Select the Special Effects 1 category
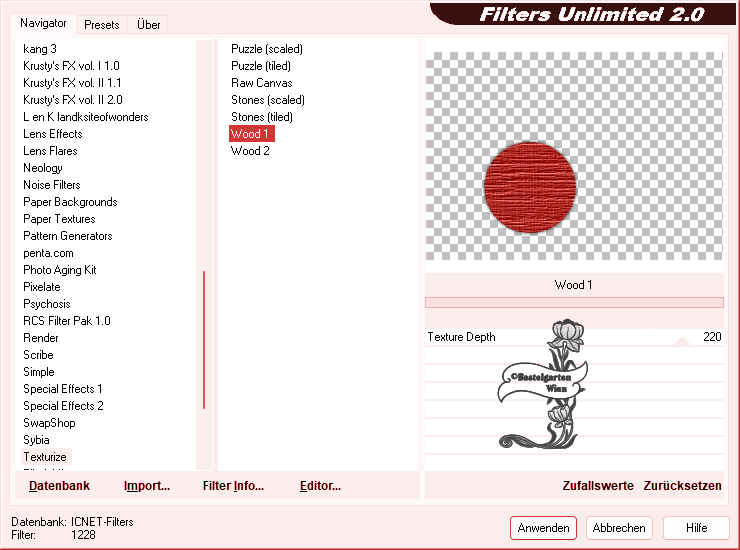The width and height of the screenshot is (740, 550). (63, 389)
